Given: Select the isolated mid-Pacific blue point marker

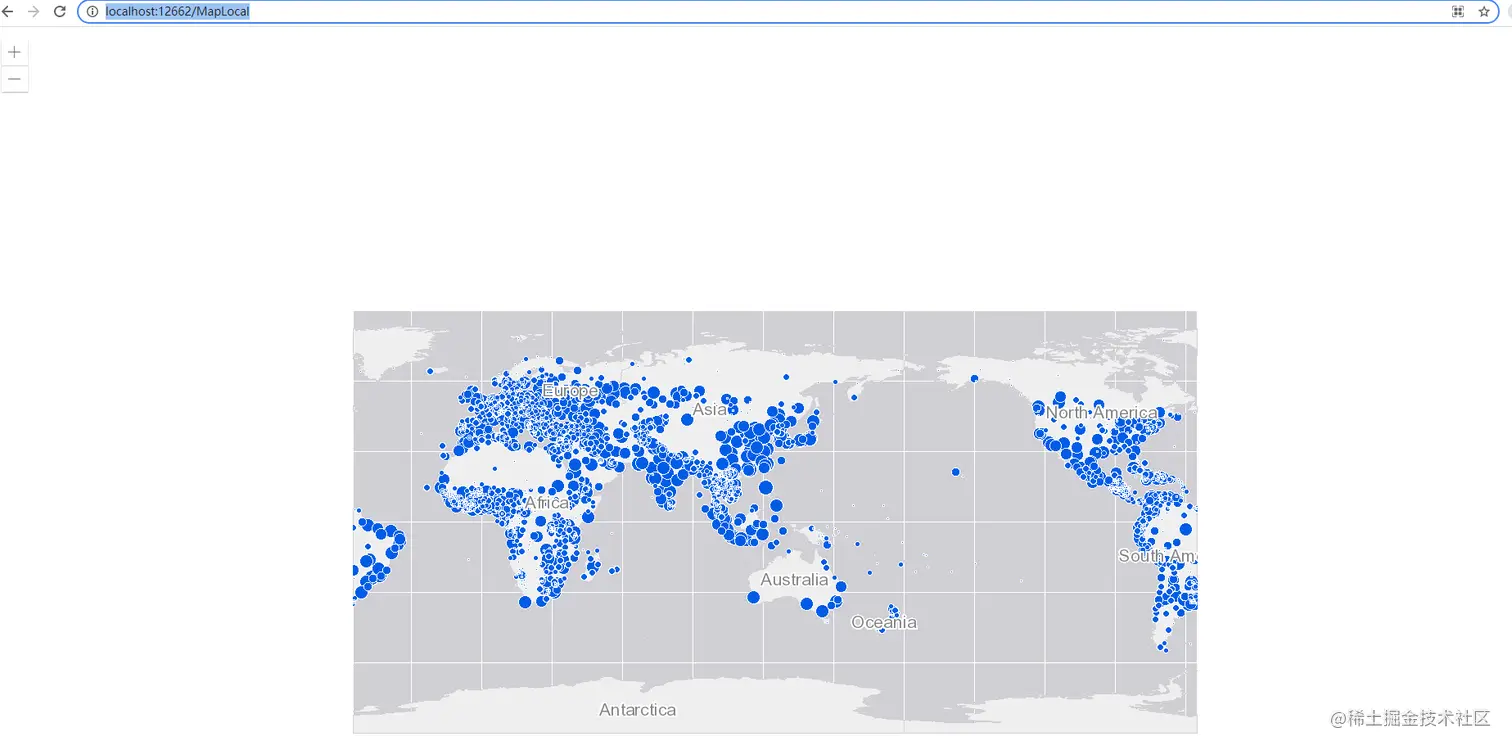Looking at the screenshot, I should coord(956,472).
